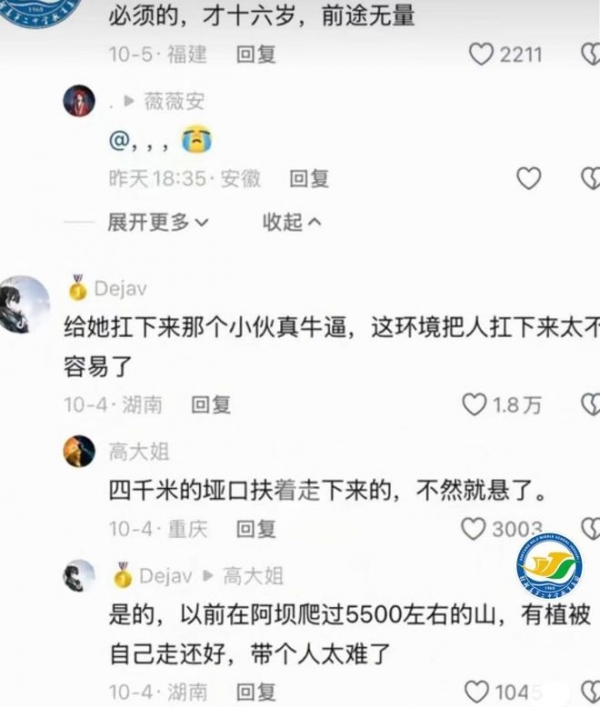Expand more replies with 展开更多
The width and height of the screenshot is (600, 707).
click(x=158, y=222)
